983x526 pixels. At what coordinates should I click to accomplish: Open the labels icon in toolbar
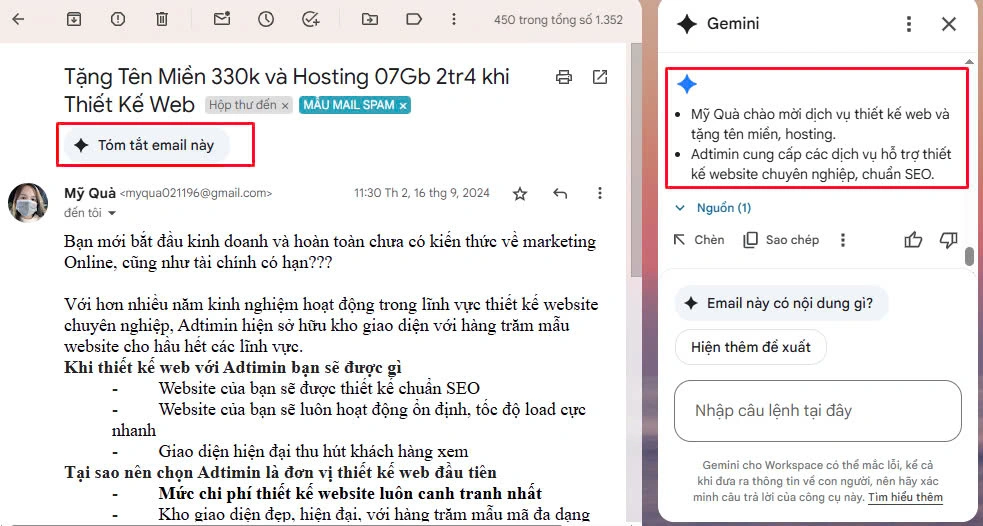coord(414,19)
